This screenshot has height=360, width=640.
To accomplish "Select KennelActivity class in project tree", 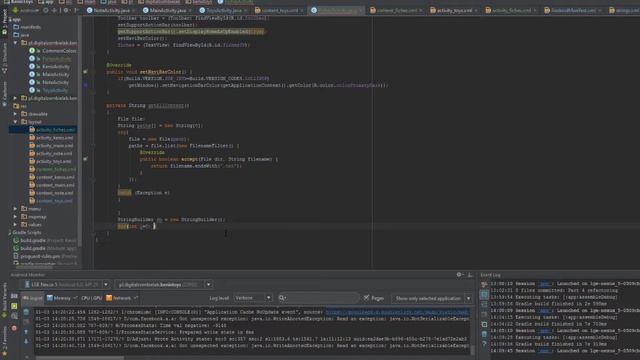I will (x=56, y=67).
